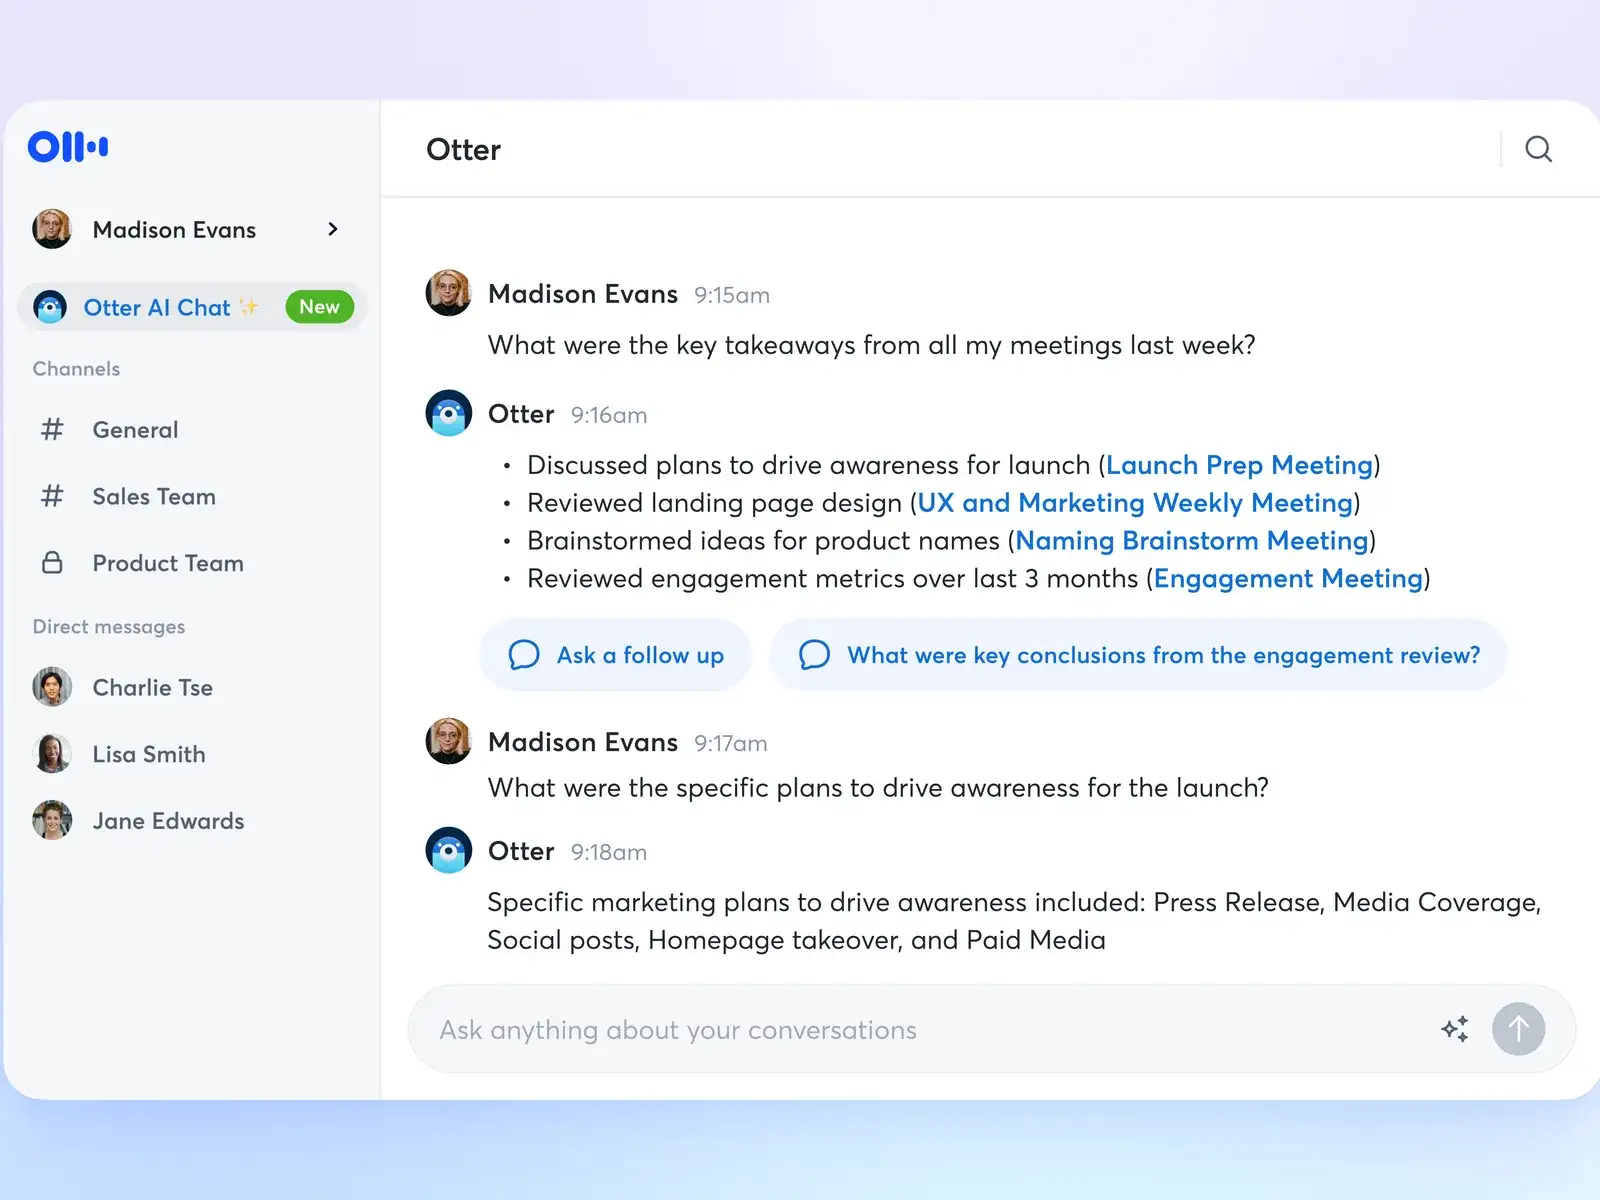The image size is (1600, 1200).
Task: Click the sparkle AI suggestions icon
Action: (1455, 1029)
